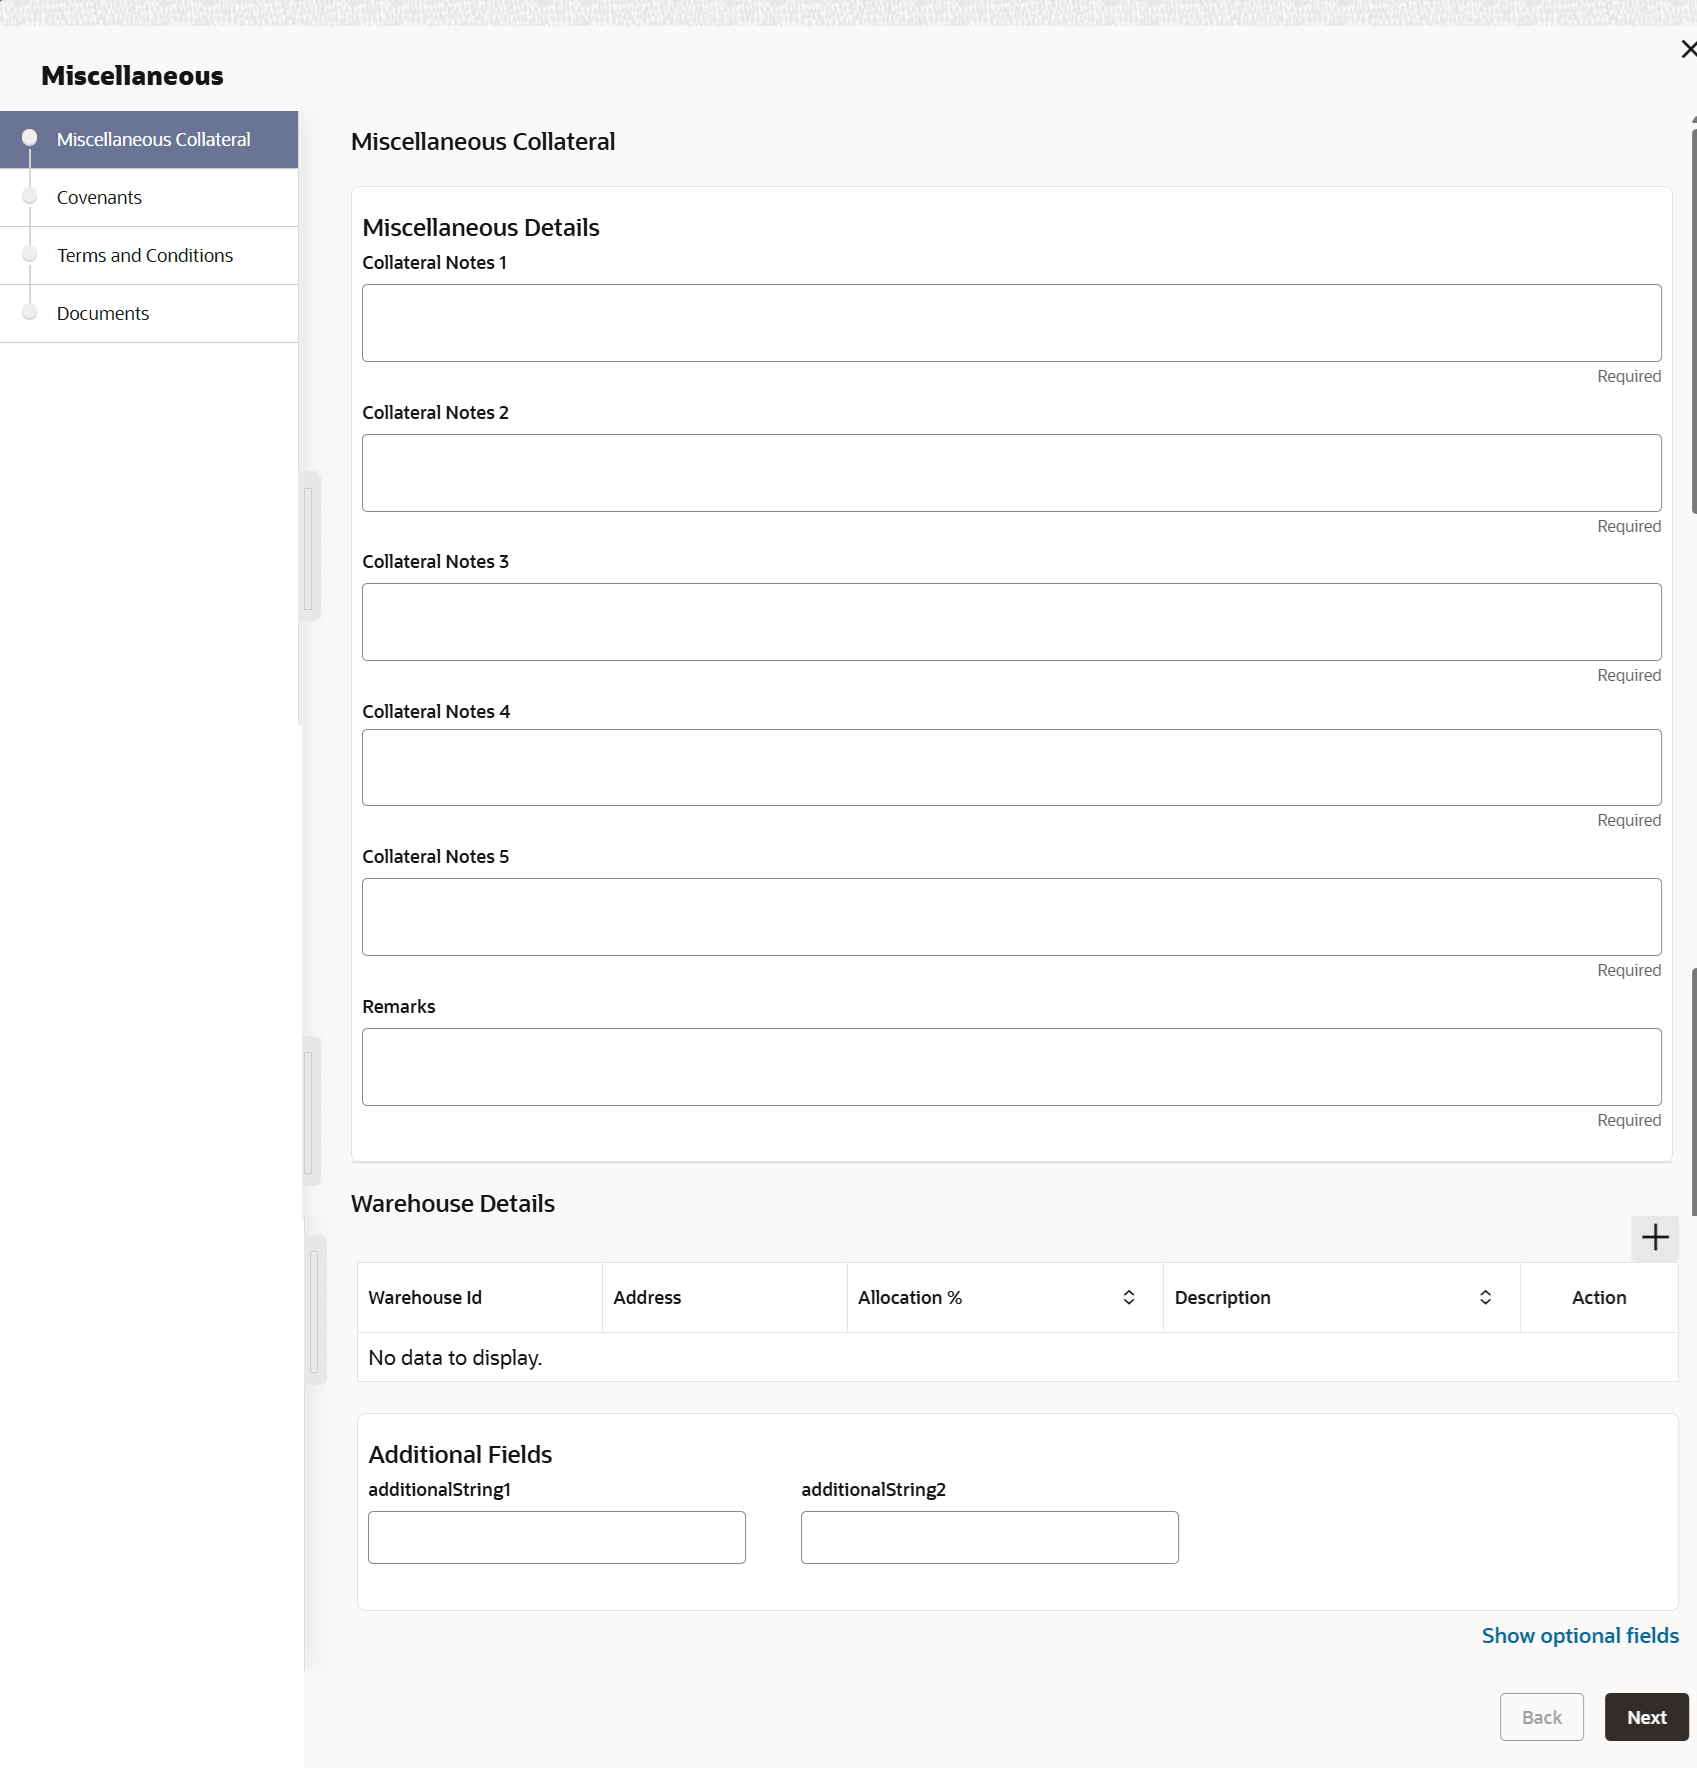Image resolution: width=1697 pixels, height=1778 pixels.
Task: Click the Additional Fields heading
Action: 460,1455
